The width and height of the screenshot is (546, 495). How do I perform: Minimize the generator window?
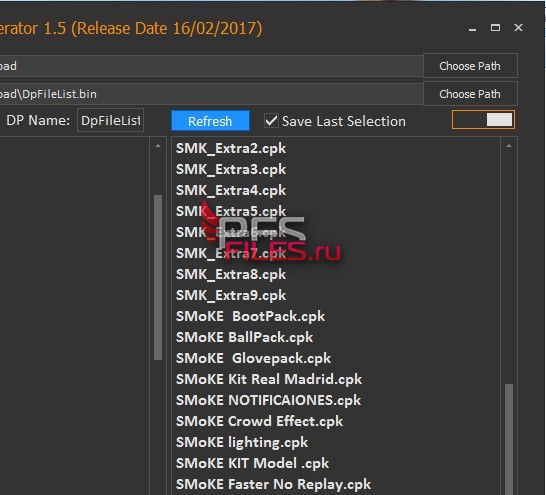pyautogui.click(x=472, y=28)
